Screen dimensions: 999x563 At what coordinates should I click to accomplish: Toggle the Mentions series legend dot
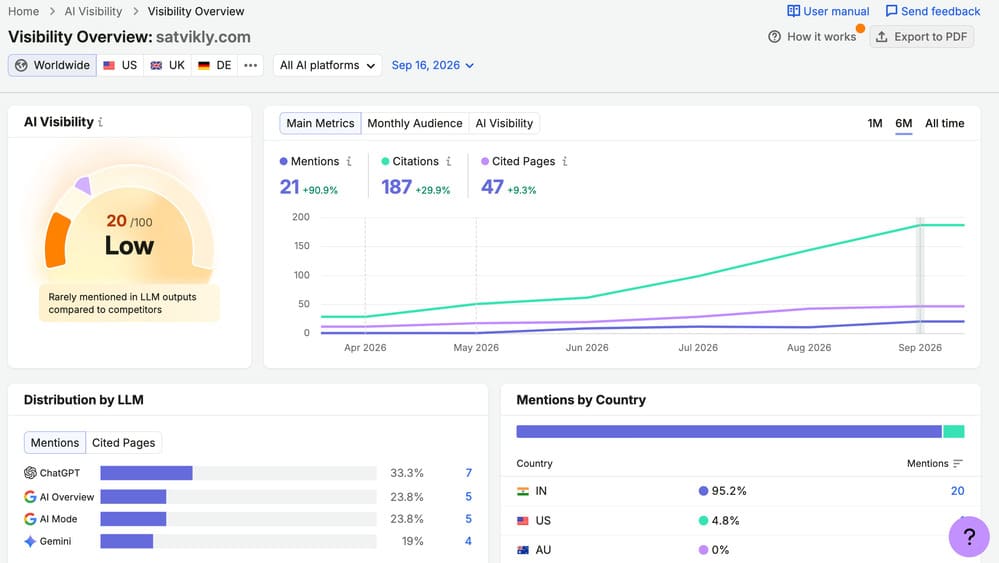pyautogui.click(x=284, y=161)
